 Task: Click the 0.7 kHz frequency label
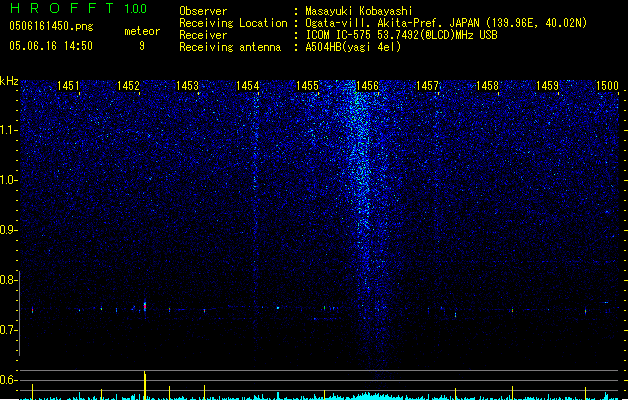click(x=8, y=330)
